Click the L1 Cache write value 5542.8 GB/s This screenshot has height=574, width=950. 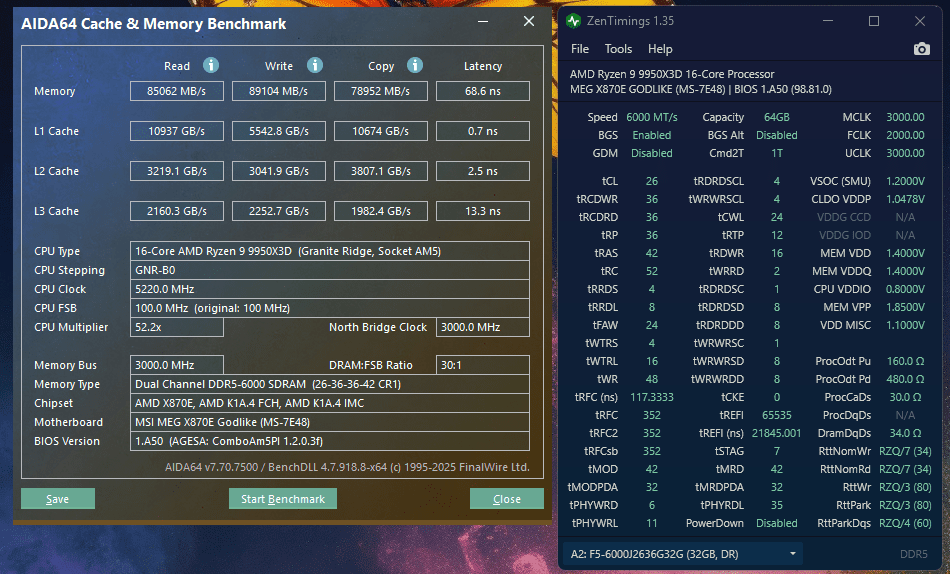tap(279, 131)
